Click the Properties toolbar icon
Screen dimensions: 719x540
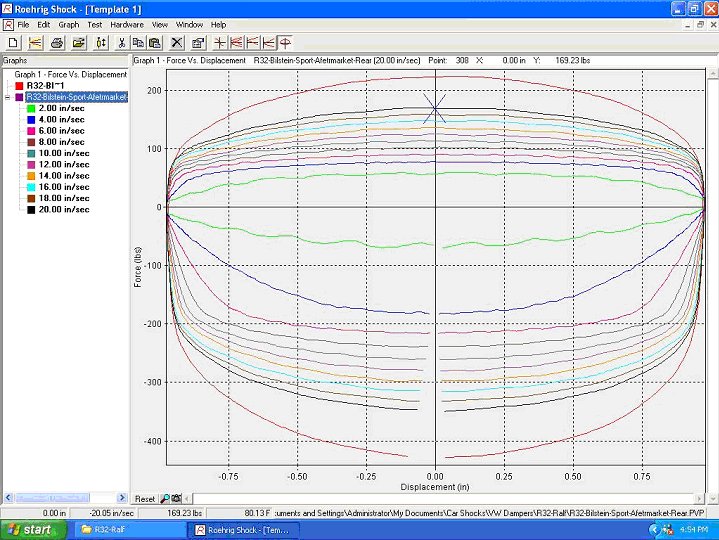coord(198,43)
